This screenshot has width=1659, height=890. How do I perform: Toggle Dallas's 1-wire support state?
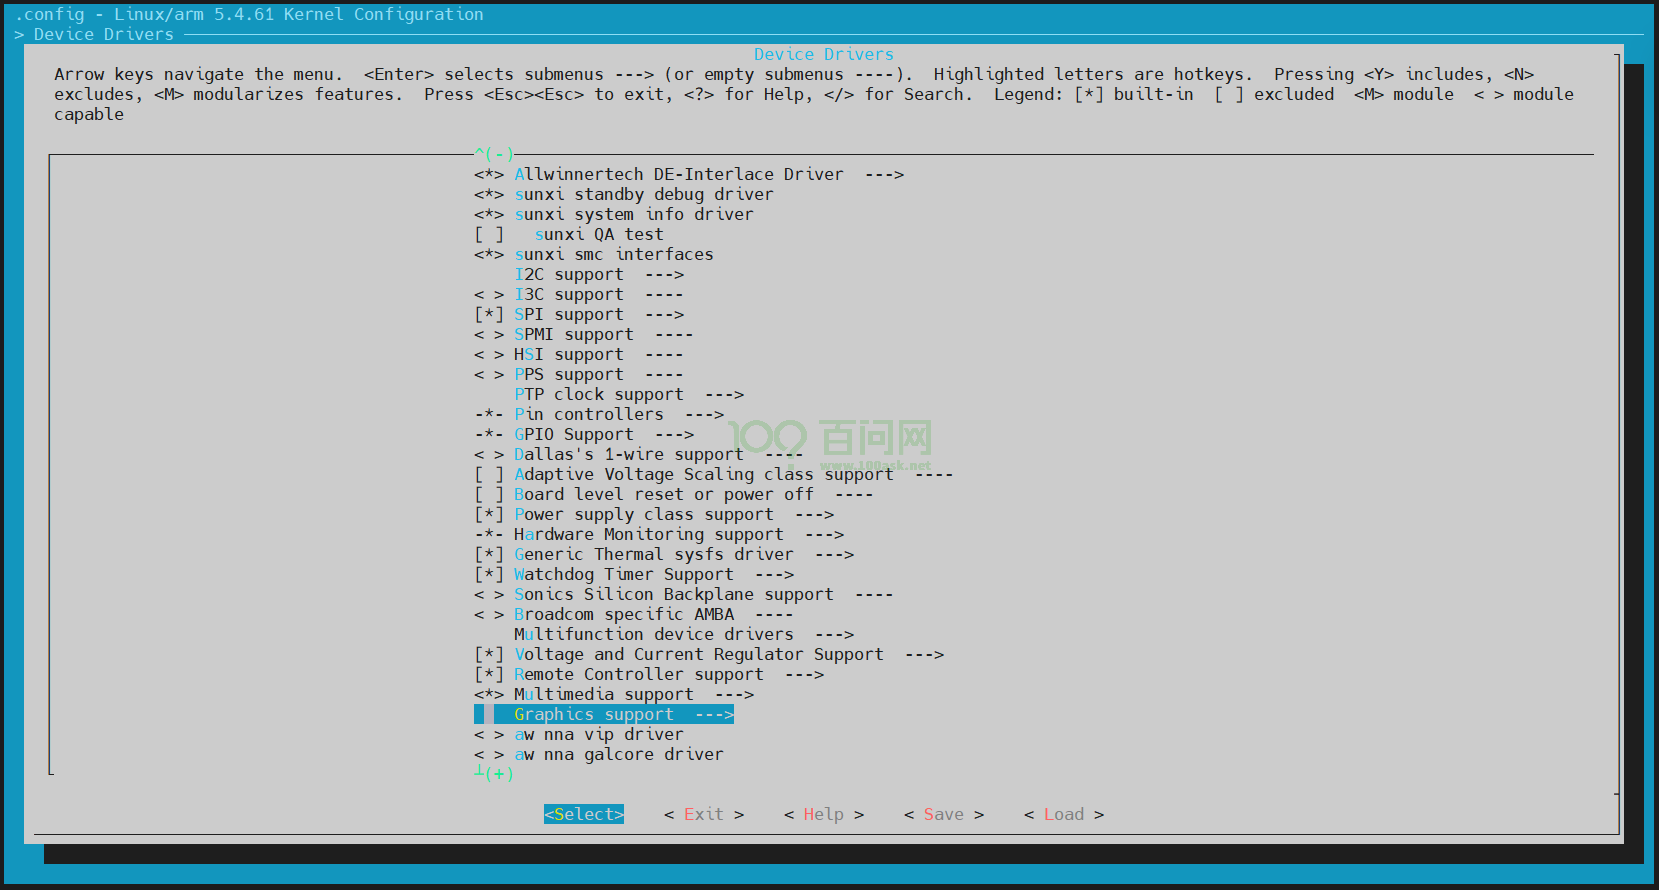(x=489, y=455)
